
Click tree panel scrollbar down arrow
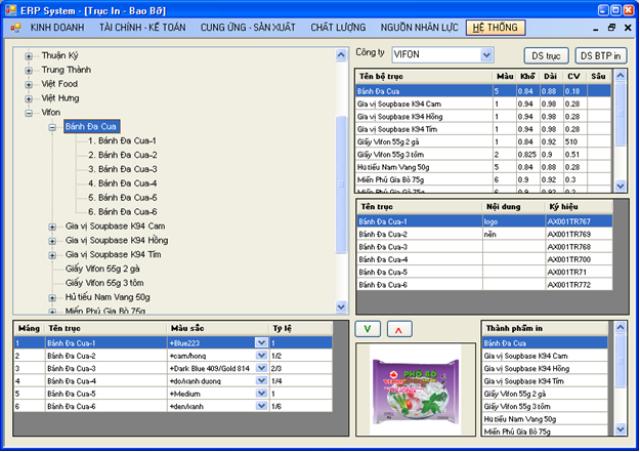click(x=341, y=307)
